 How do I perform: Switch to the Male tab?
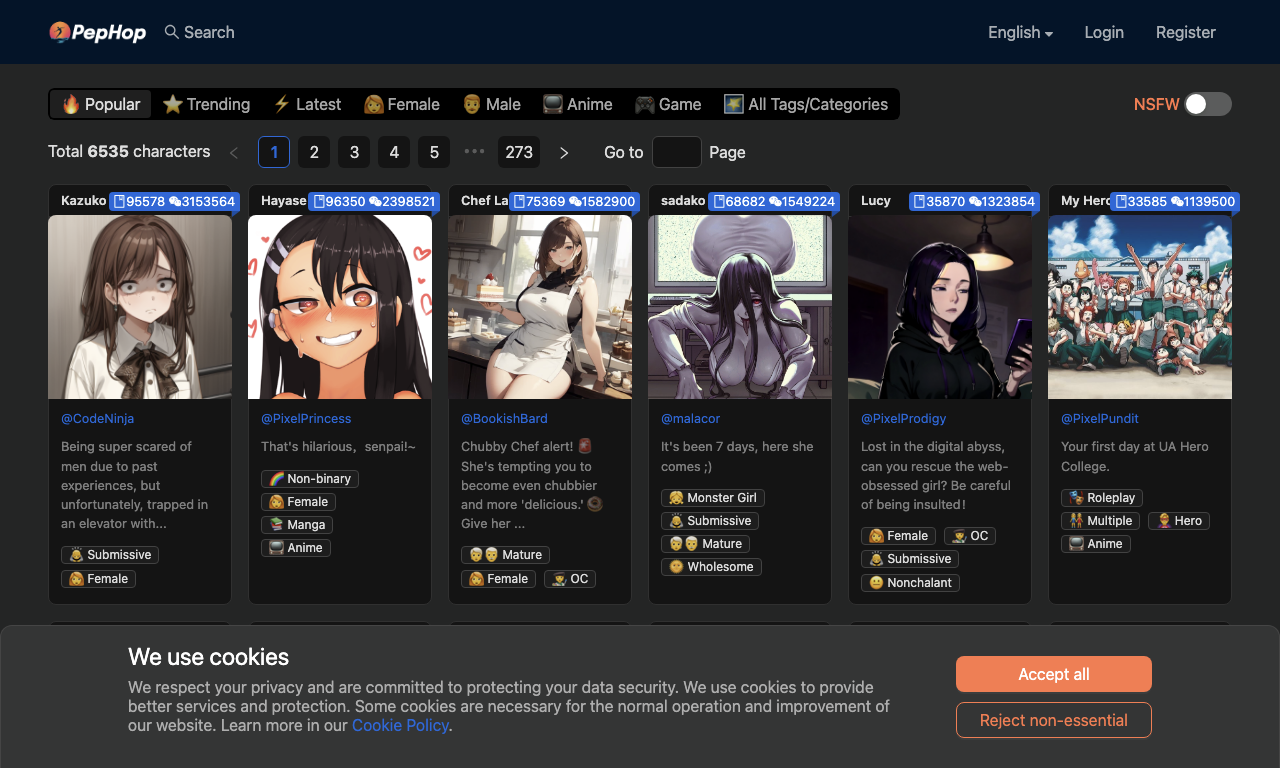point(491,104)
